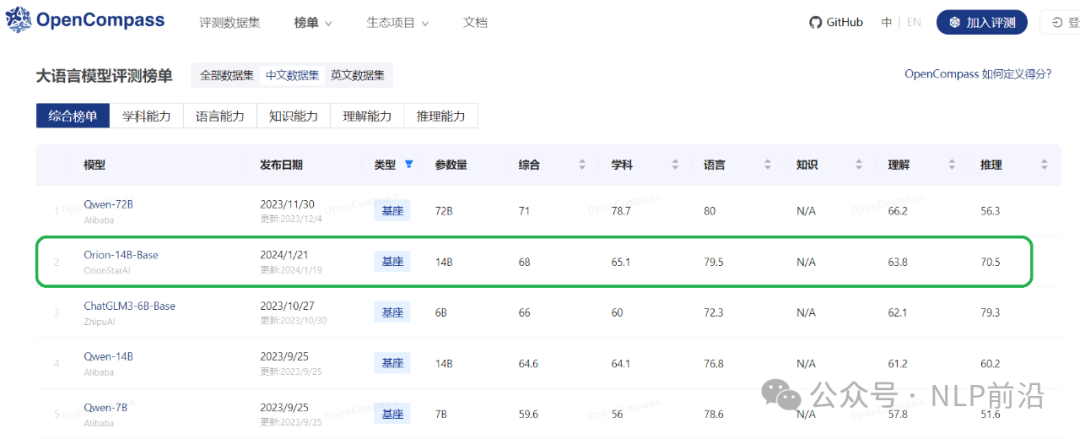Open the Qwen-14B model link
Screen dimensions: 1080x439
(x=108, y=356)
